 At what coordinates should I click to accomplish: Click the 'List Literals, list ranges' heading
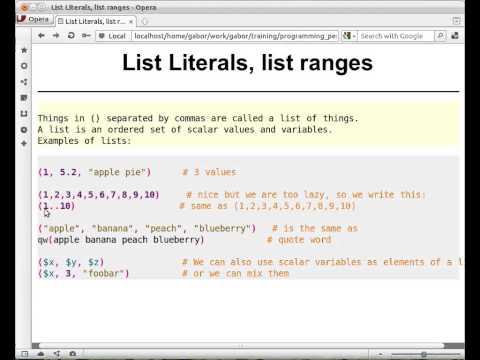point(247,62)
